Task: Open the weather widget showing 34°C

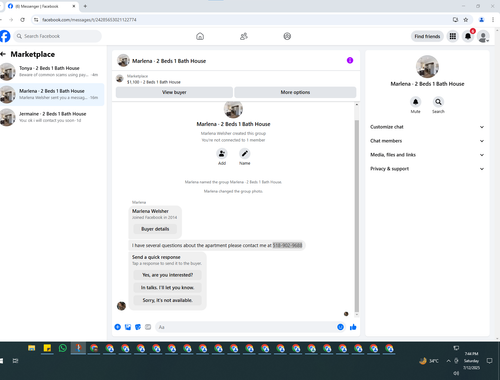Action: pyautogui.click(x=428, y=361)
